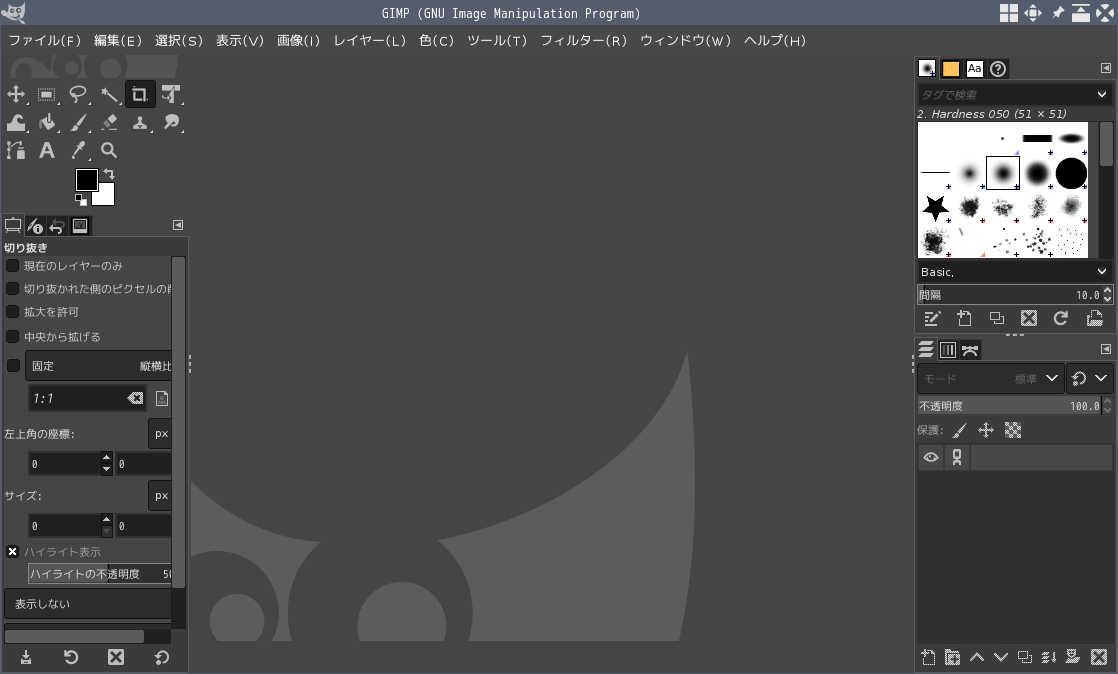Switch to the Images tab
This screenshot has width=1118, height=674.
coord(80,226)
